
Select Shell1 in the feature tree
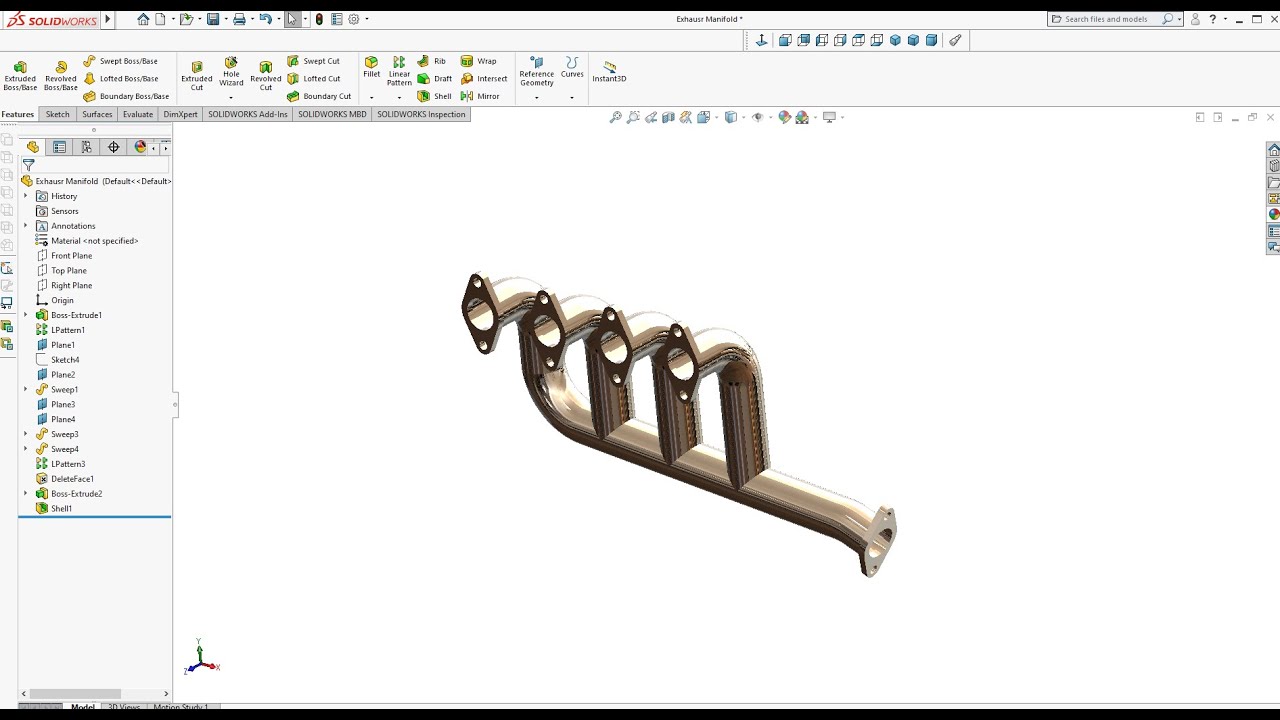pyautogui.click(x=54, y=508)
